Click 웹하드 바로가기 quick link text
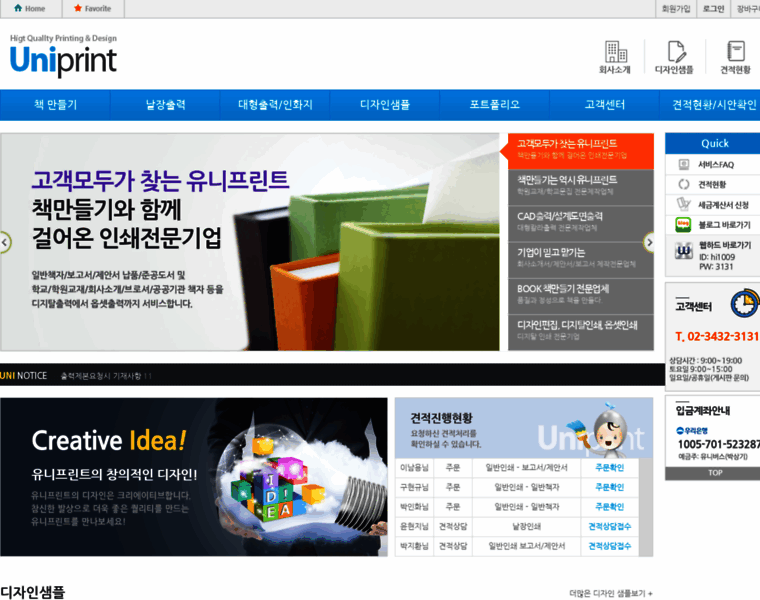The height and width of the screenshot is (600, 760). (x=725, y=245)
